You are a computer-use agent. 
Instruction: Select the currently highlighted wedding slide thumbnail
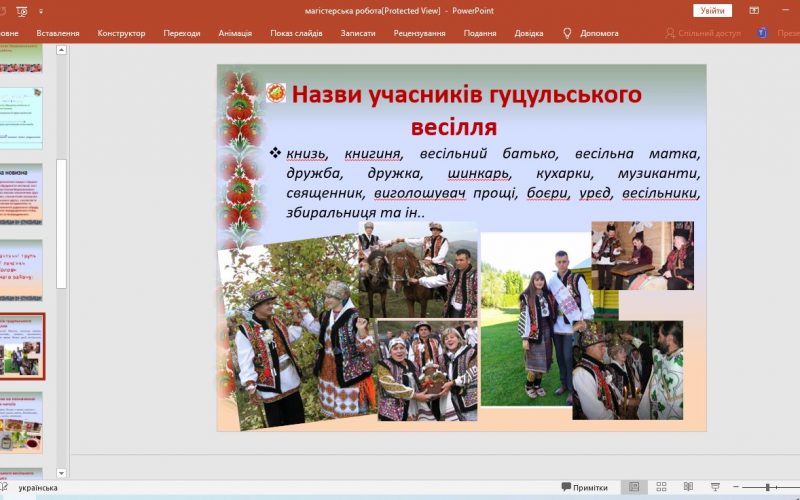pyautogui.click(x=21, y=346)
